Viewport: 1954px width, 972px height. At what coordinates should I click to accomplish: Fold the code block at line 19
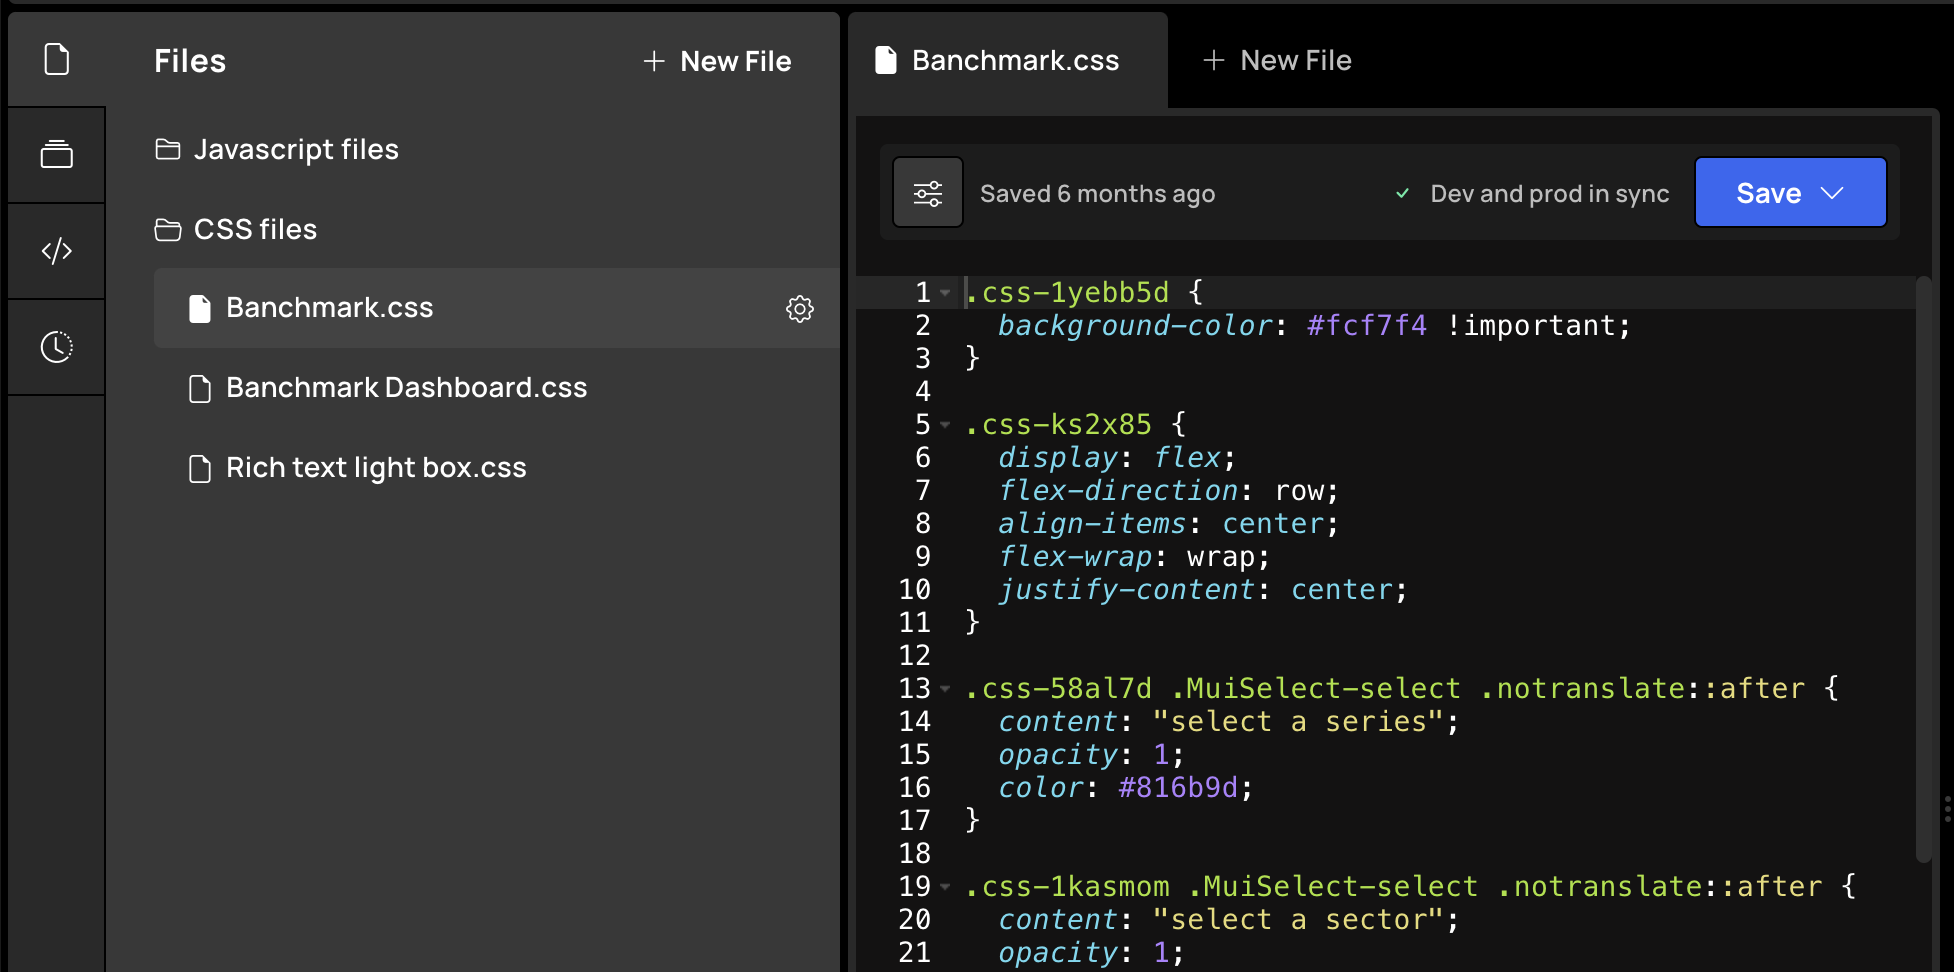point(945,887)
